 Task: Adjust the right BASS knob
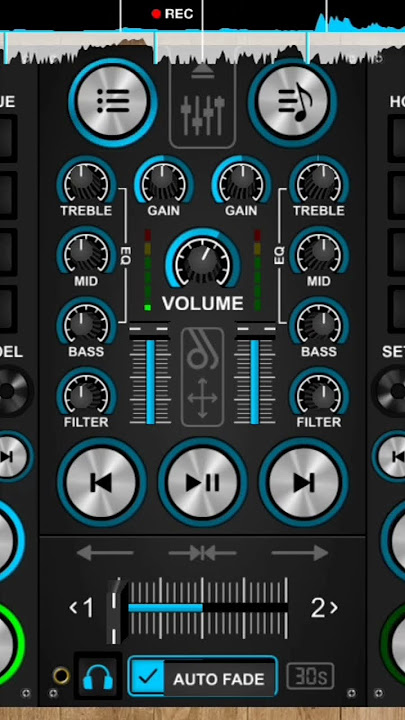point(319,322)
